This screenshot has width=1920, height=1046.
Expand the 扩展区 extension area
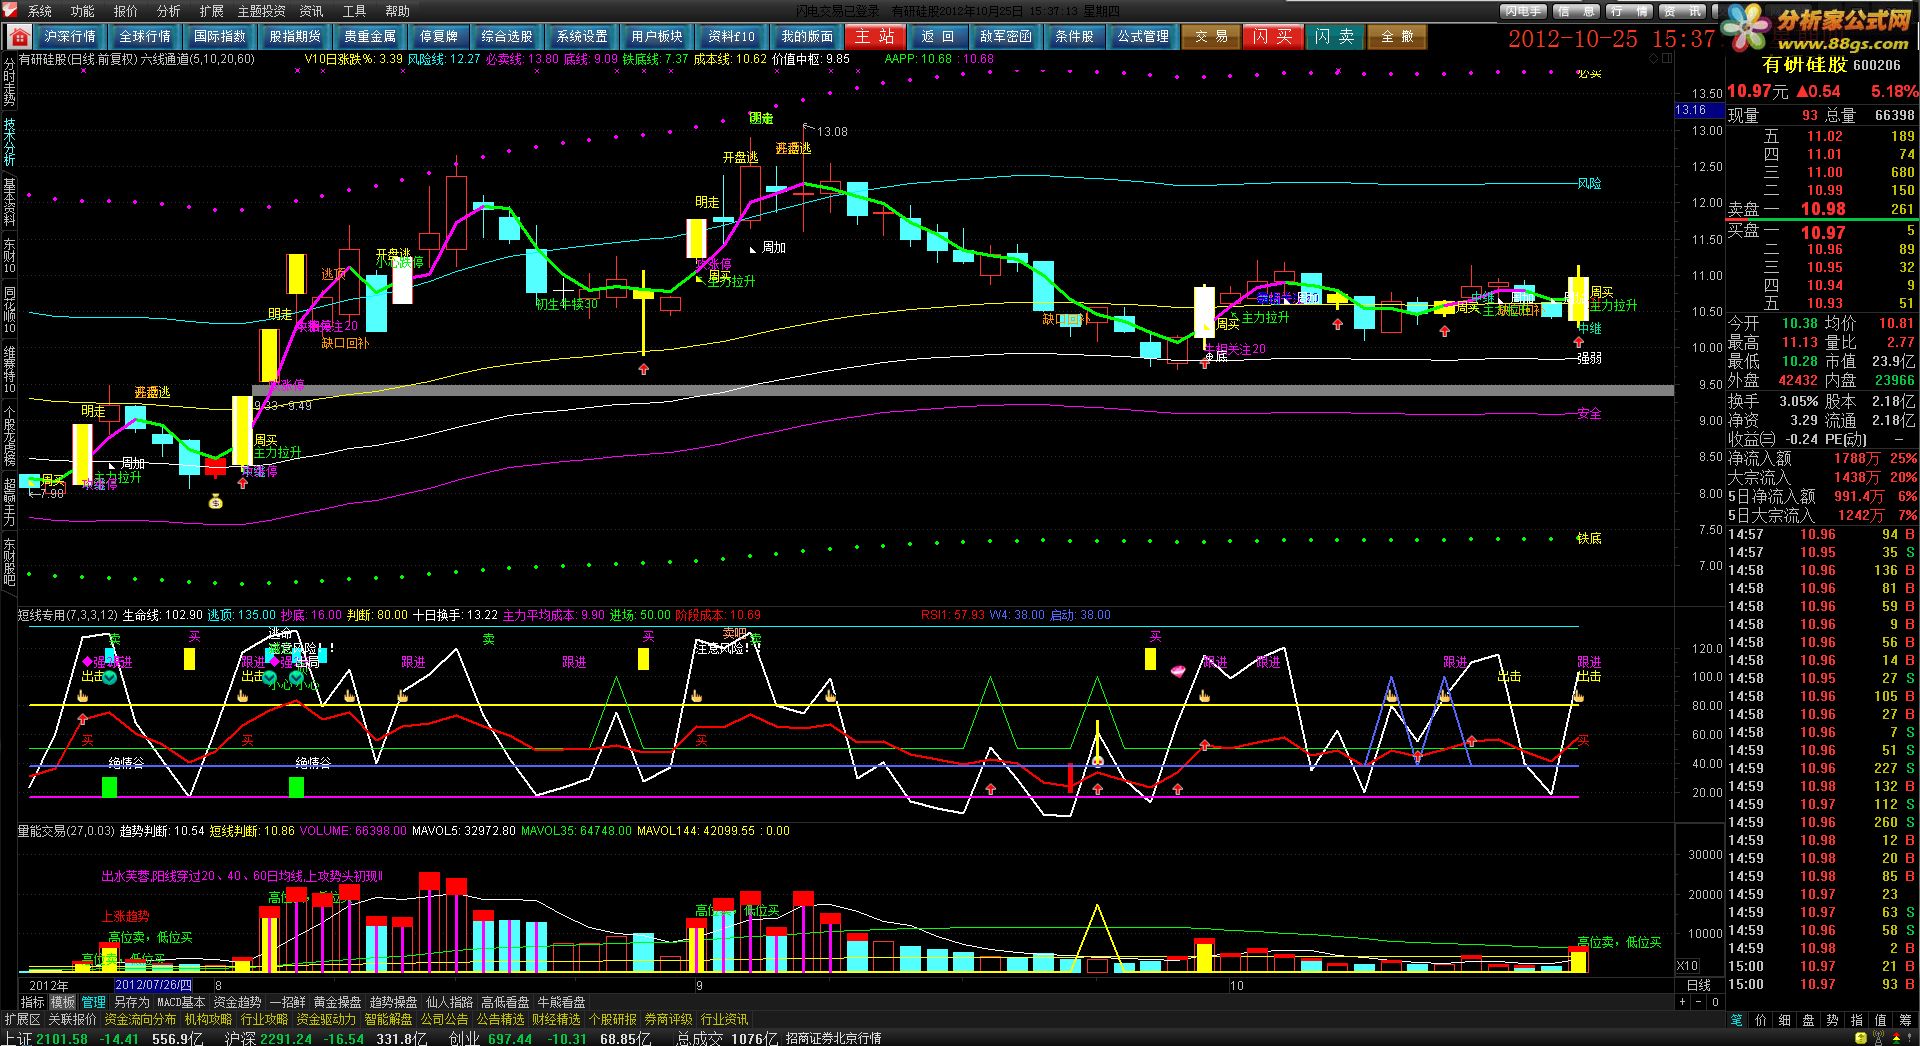tap(22, 1019)
